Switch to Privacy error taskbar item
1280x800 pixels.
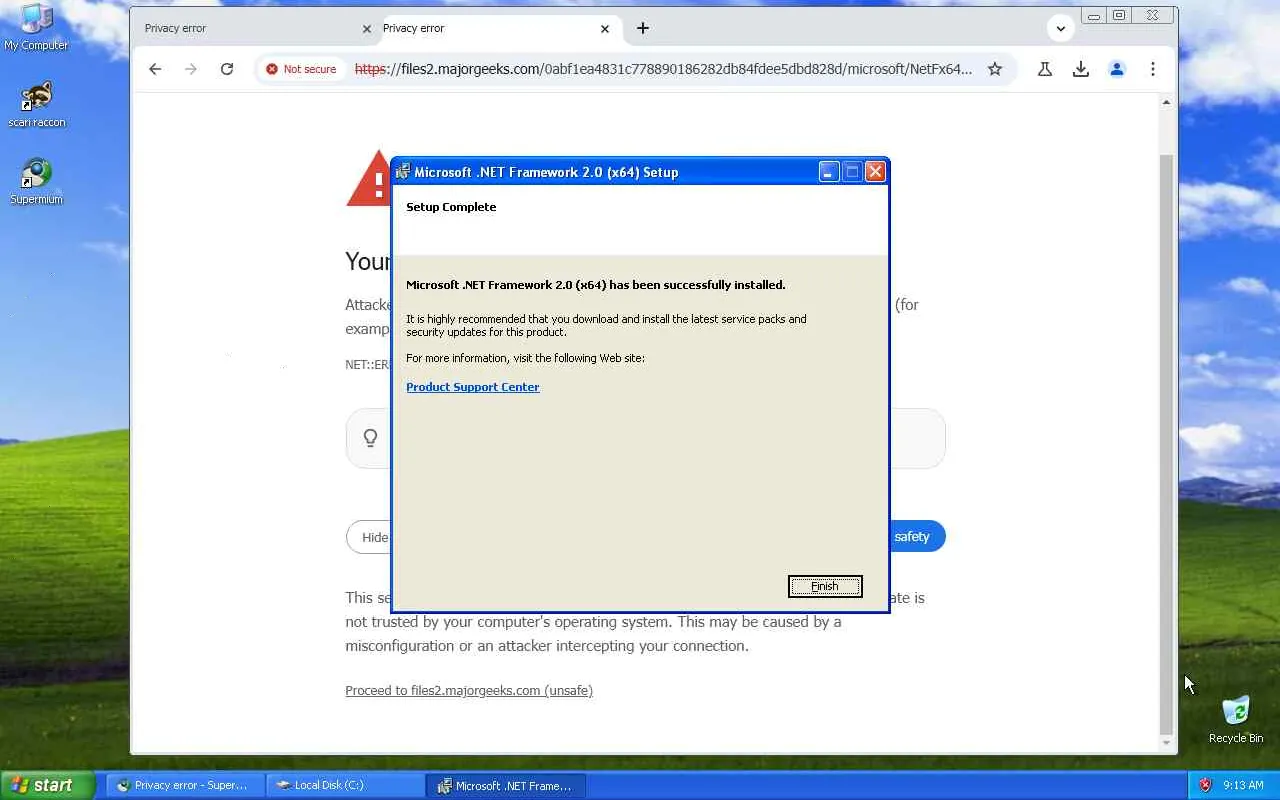coord(185,785)
